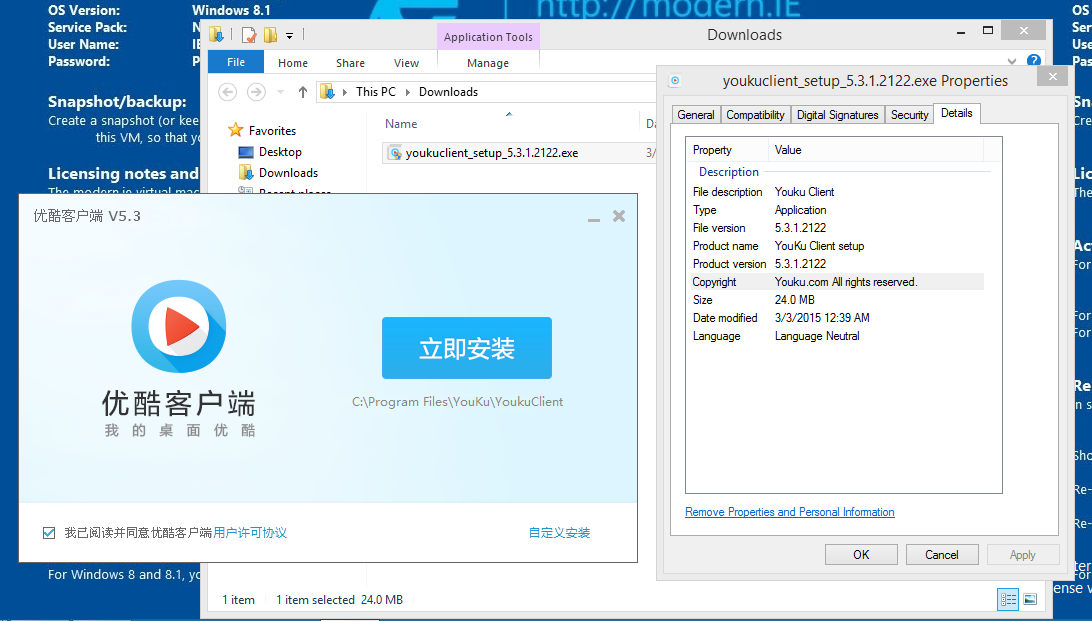Screen dimensions: 1092x622
Task: Click Explorer window folder icon in title bar
Action: point(216,34)
